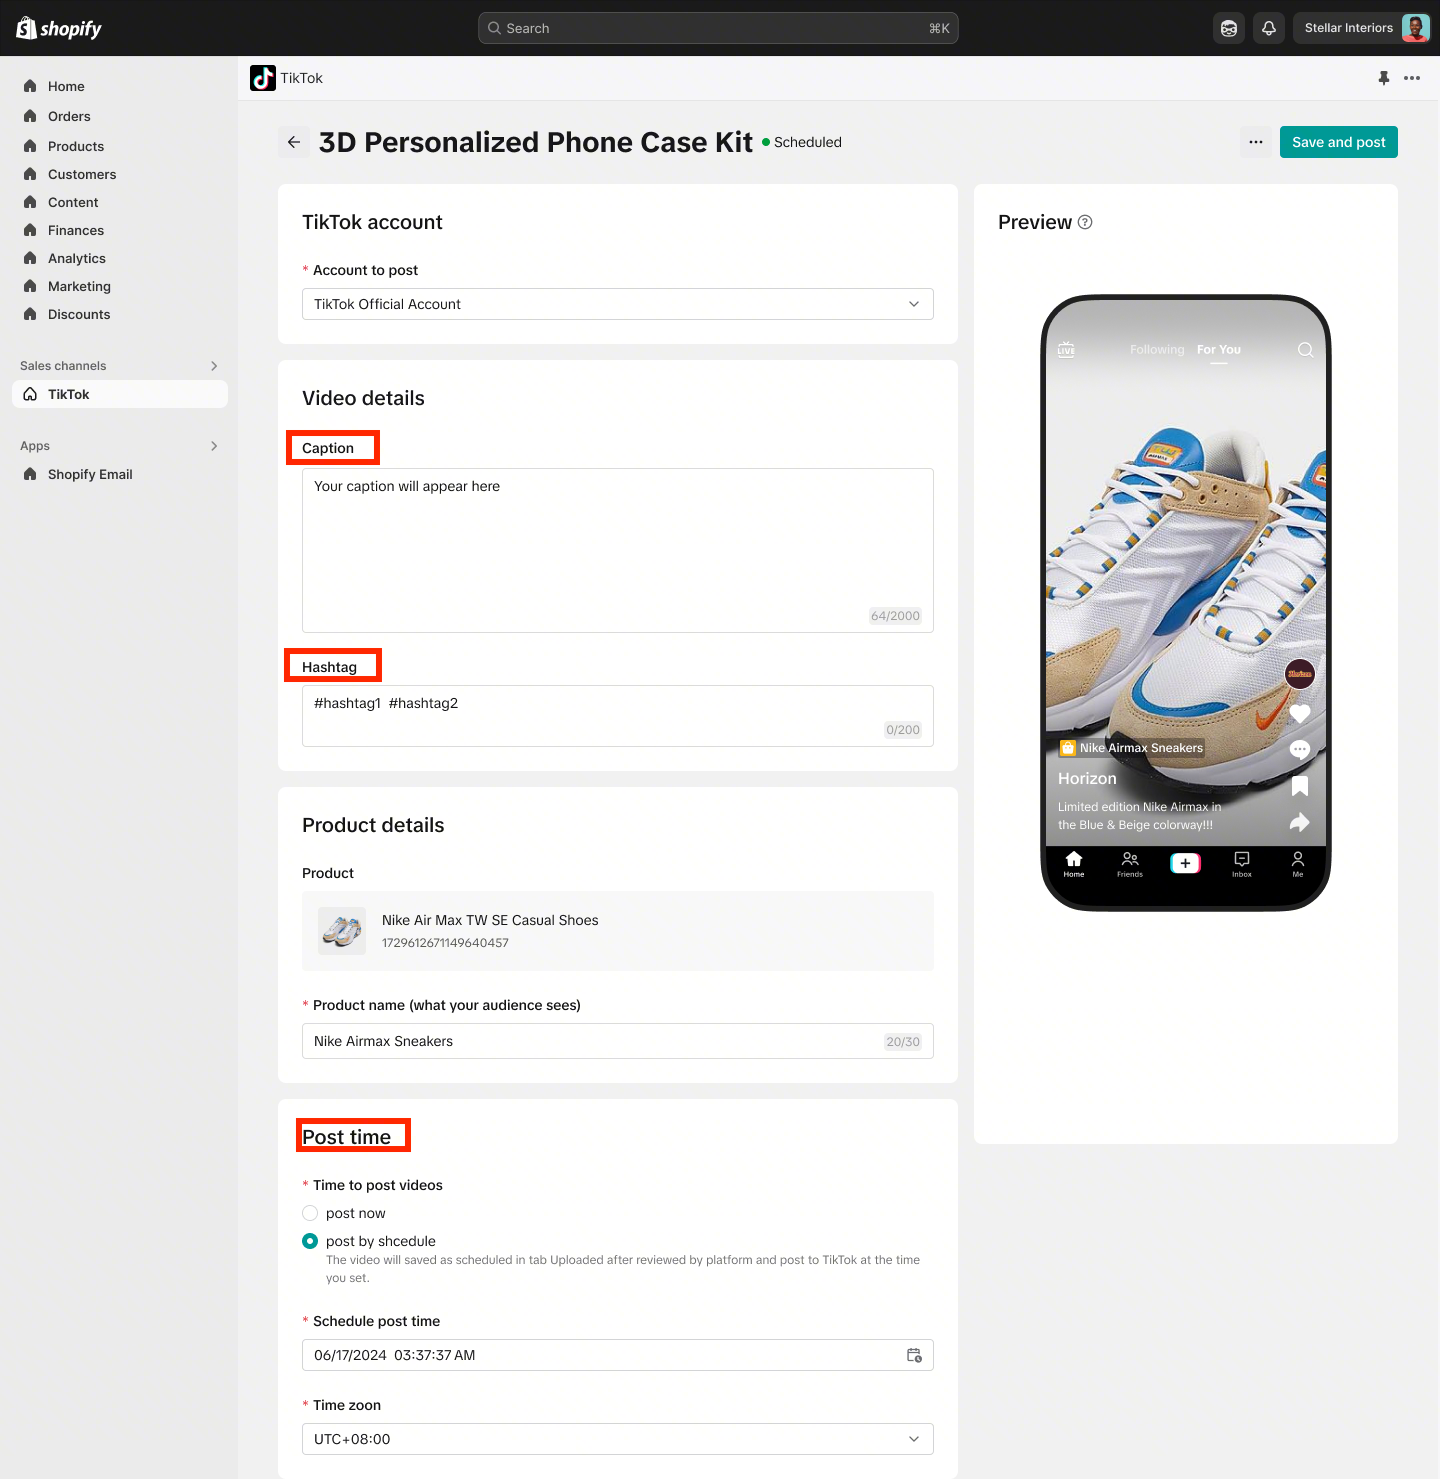
Task: Click the Nike Airmax Sneakers product tag
Action: pyautogui.click(x=1132, y=748)
